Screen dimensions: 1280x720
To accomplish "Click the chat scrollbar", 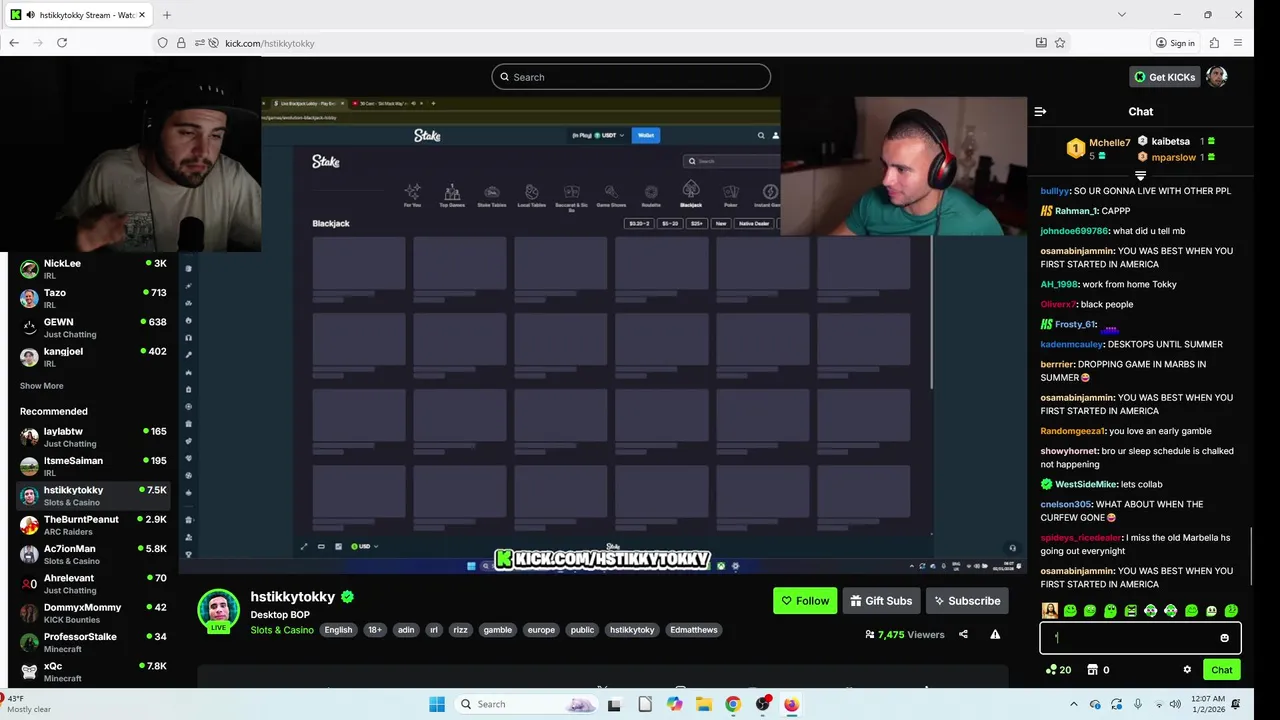I will (1251, 558).
